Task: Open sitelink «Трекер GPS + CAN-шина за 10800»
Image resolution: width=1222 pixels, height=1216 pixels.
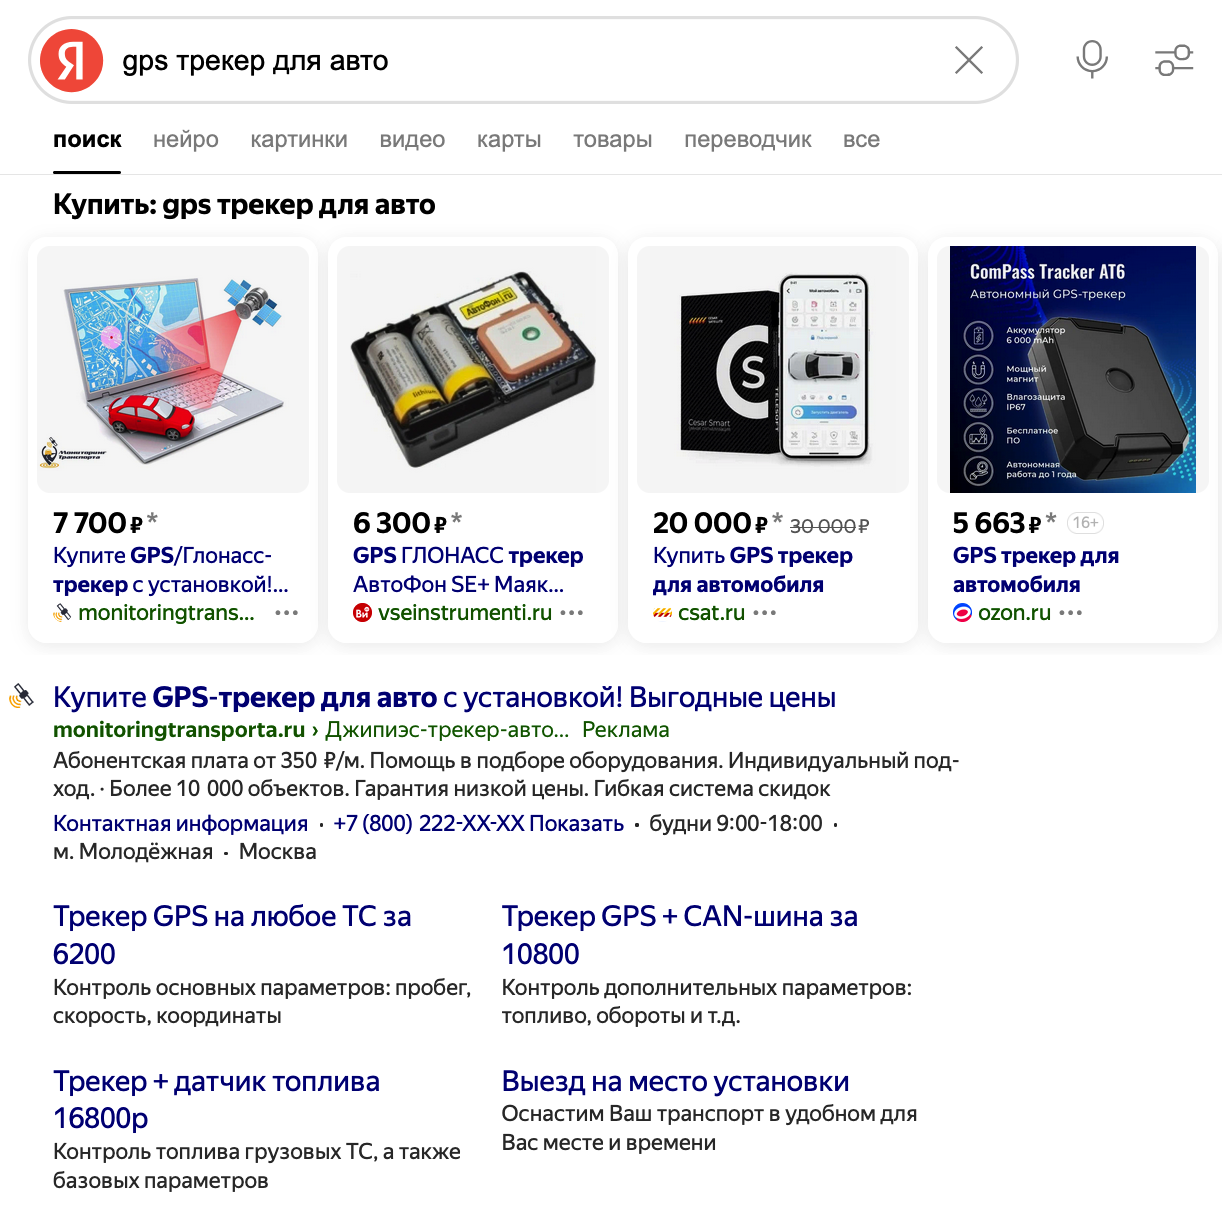Action: 680,935
